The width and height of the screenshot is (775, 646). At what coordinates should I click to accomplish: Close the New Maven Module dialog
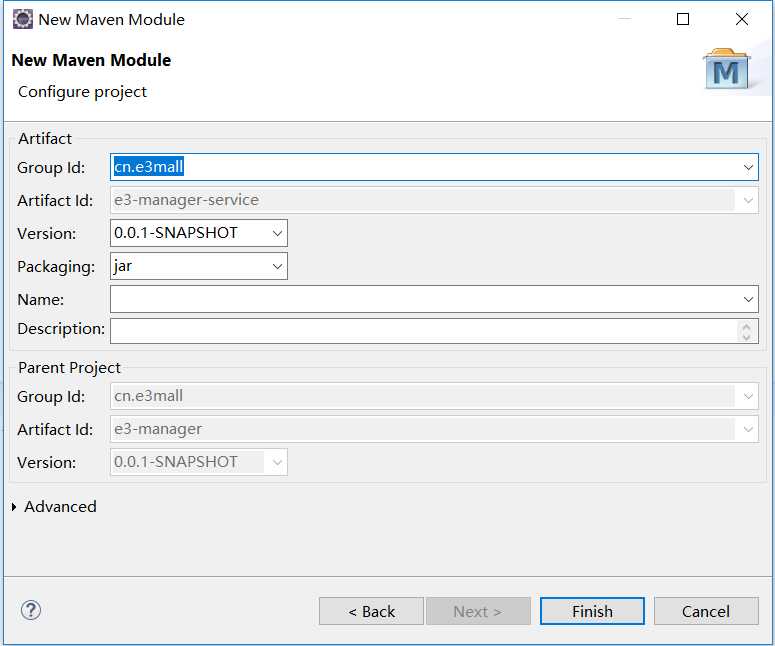click(x=741, y=19)
